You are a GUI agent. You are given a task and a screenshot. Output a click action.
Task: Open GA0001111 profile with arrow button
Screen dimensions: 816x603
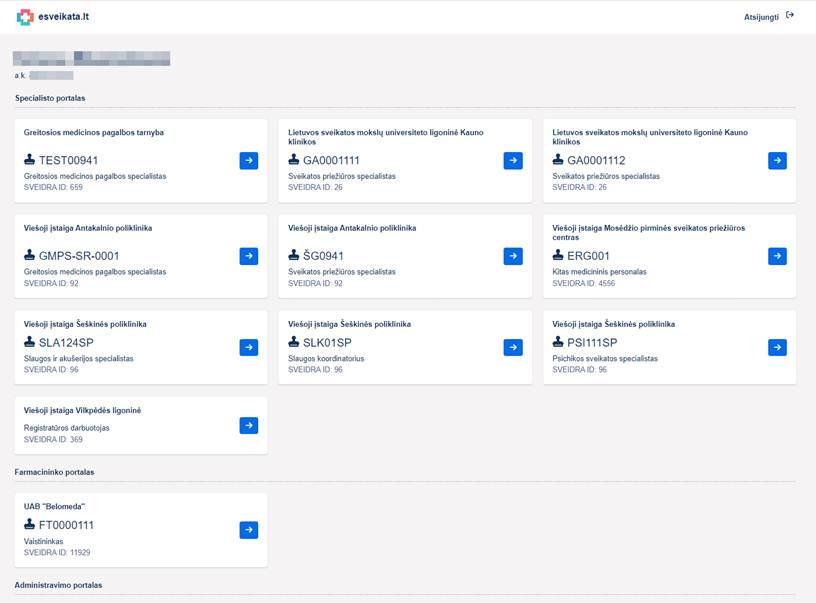click(513, 161)
